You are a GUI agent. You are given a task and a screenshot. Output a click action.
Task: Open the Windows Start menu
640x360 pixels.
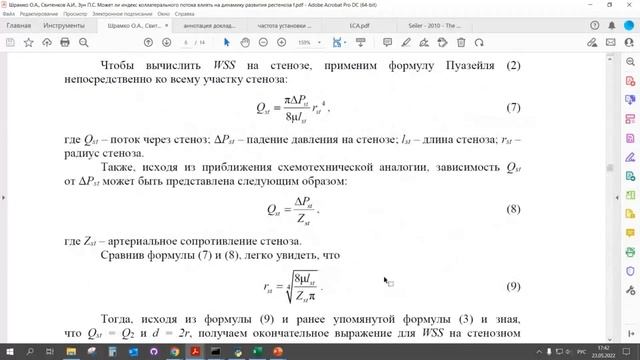[9, 351]
